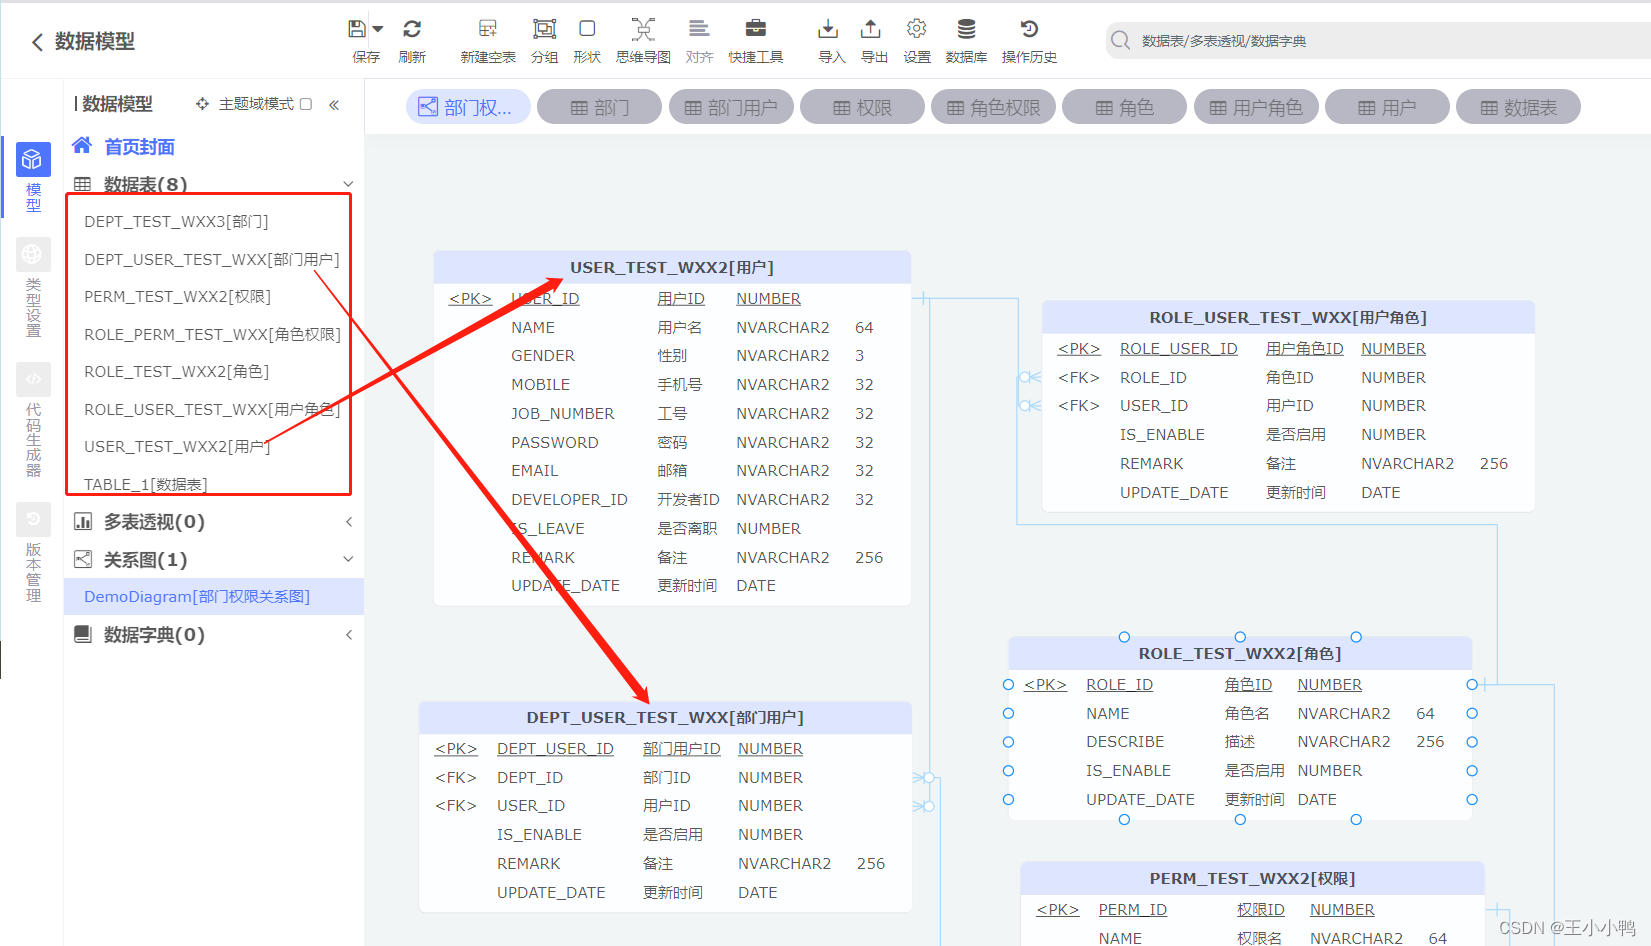Switch to the 数据表 tab
The width and height of the screenshot is (1651, 946).
coord(1518,107)
